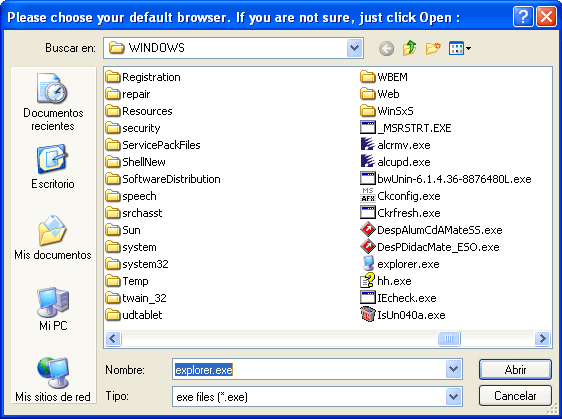This screenshot has height=419, width=562.
Task: Create a new folder
Action: (x=433, y=48)
